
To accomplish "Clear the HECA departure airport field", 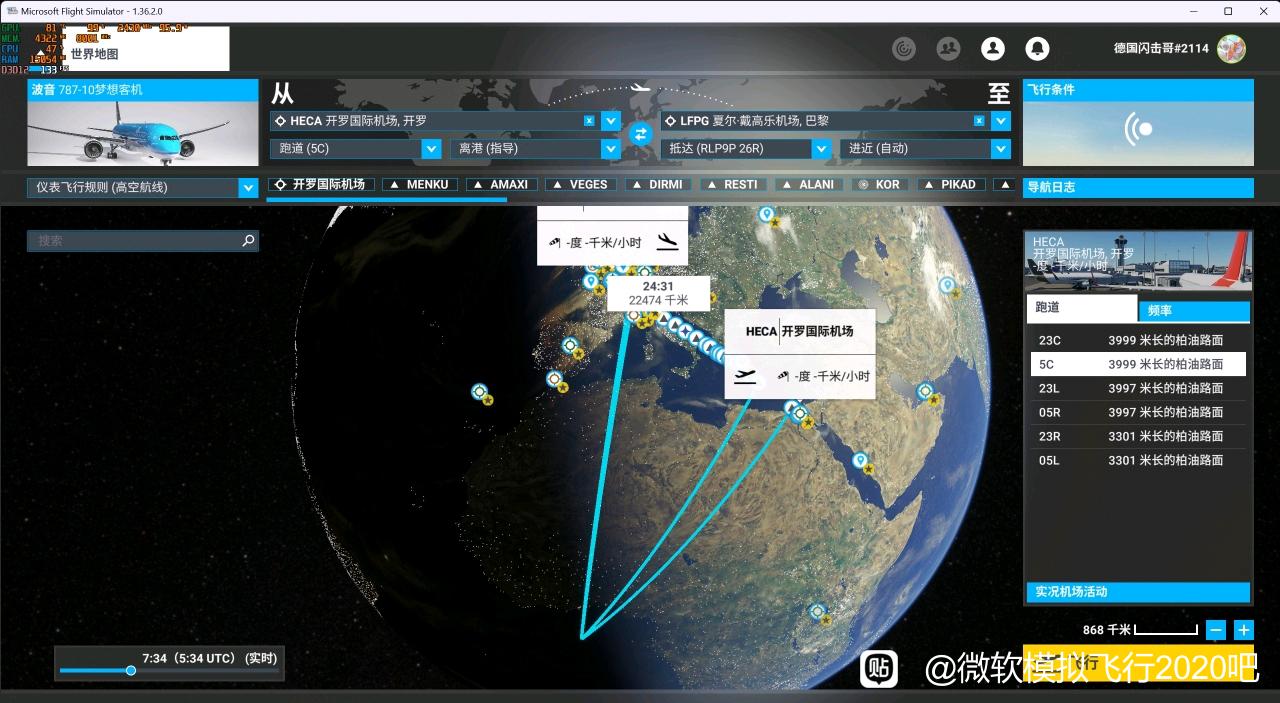I will 589,121.
